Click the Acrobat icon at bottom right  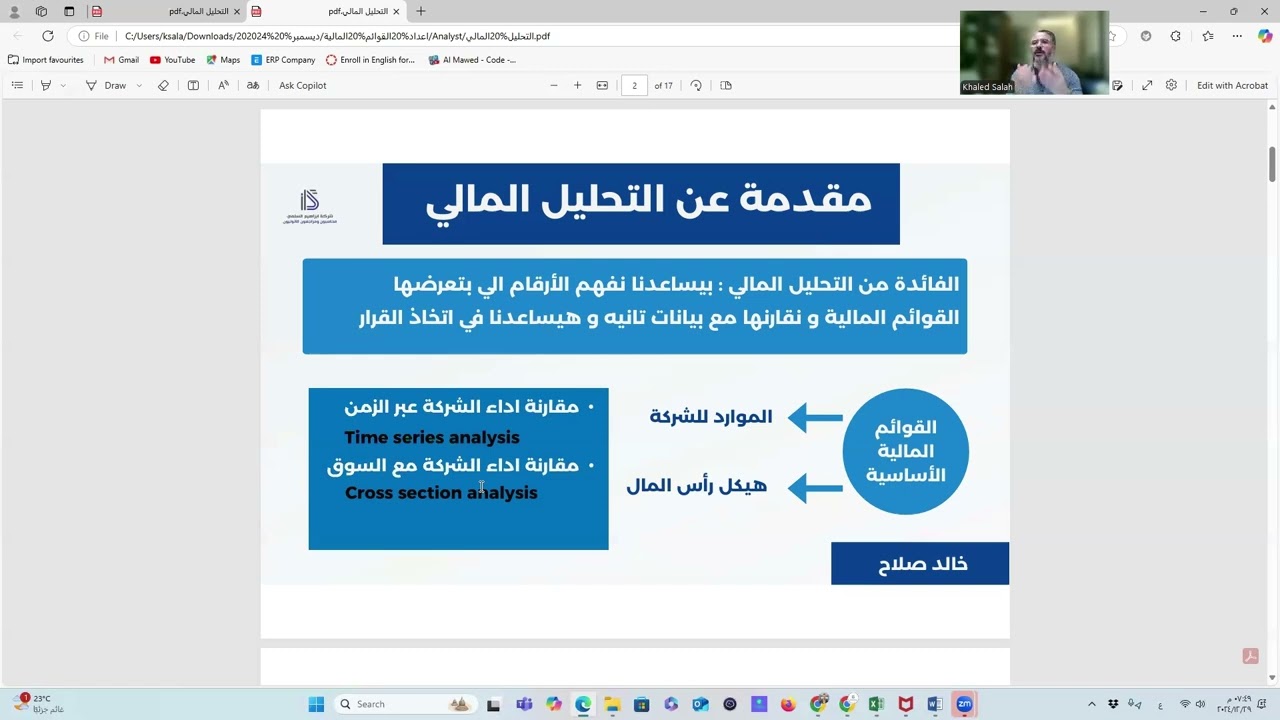point(1250,656)
